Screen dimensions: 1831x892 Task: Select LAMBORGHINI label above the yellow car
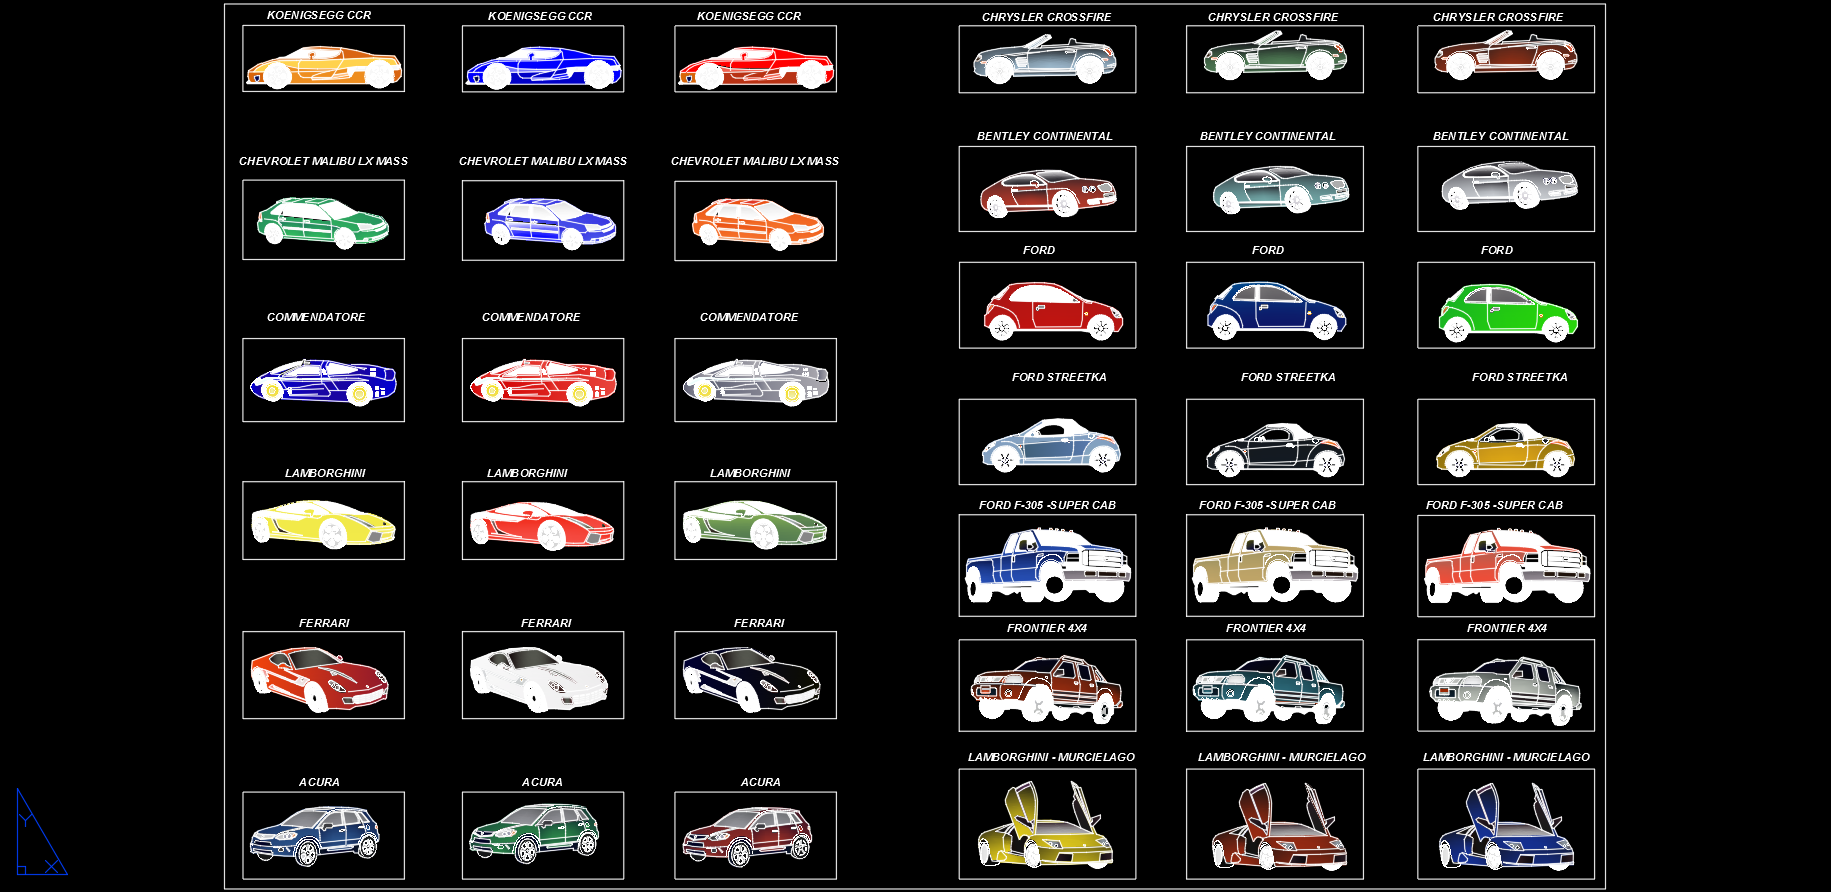pos(325,473)
